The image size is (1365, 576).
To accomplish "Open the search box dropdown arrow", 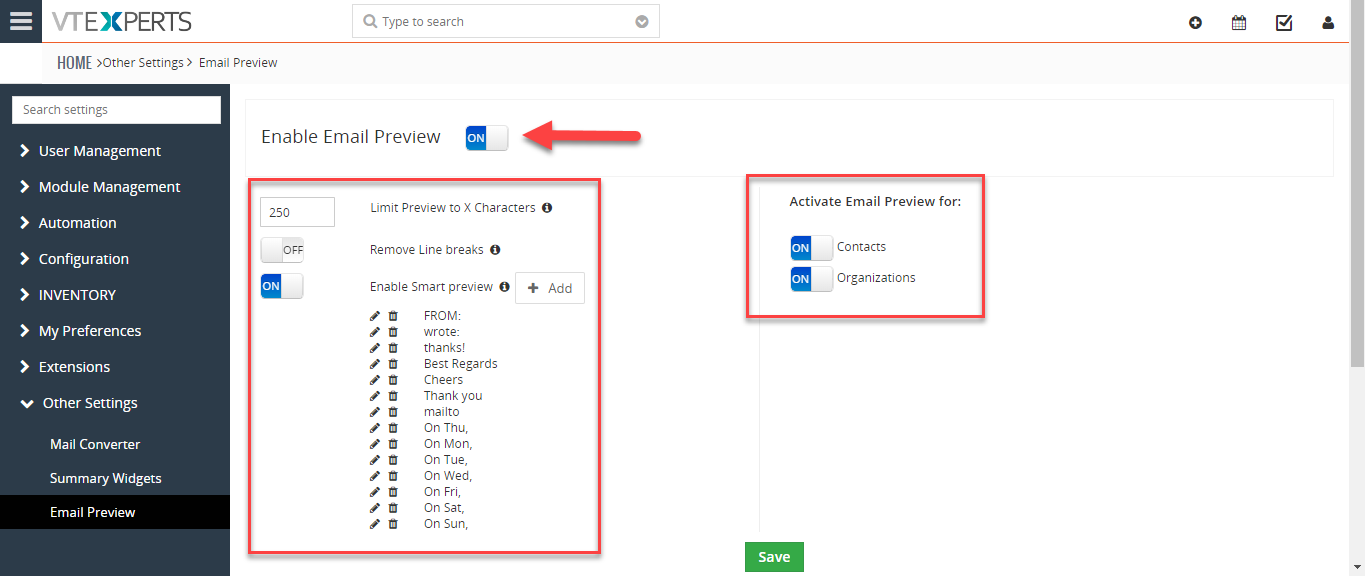I will (x=642, y=22).
